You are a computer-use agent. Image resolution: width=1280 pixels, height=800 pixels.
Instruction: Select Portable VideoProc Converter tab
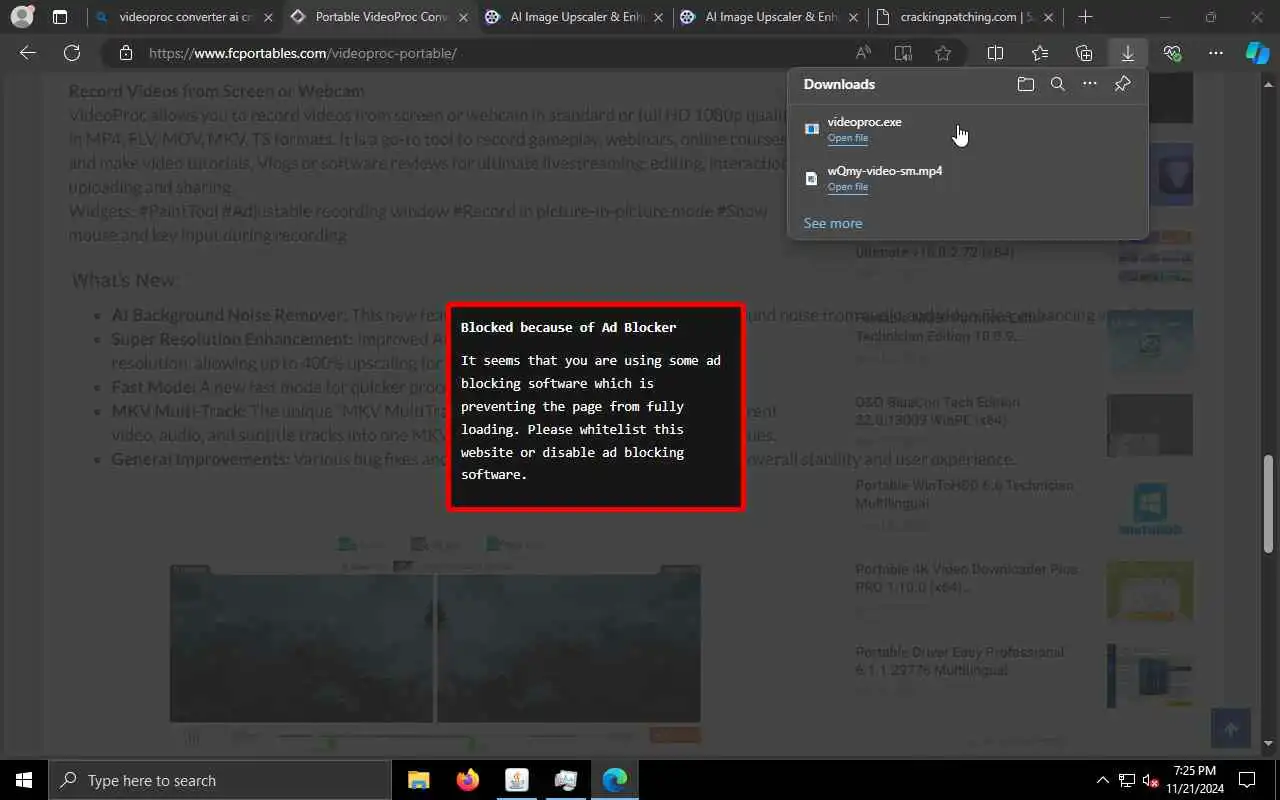coord(380,17)
